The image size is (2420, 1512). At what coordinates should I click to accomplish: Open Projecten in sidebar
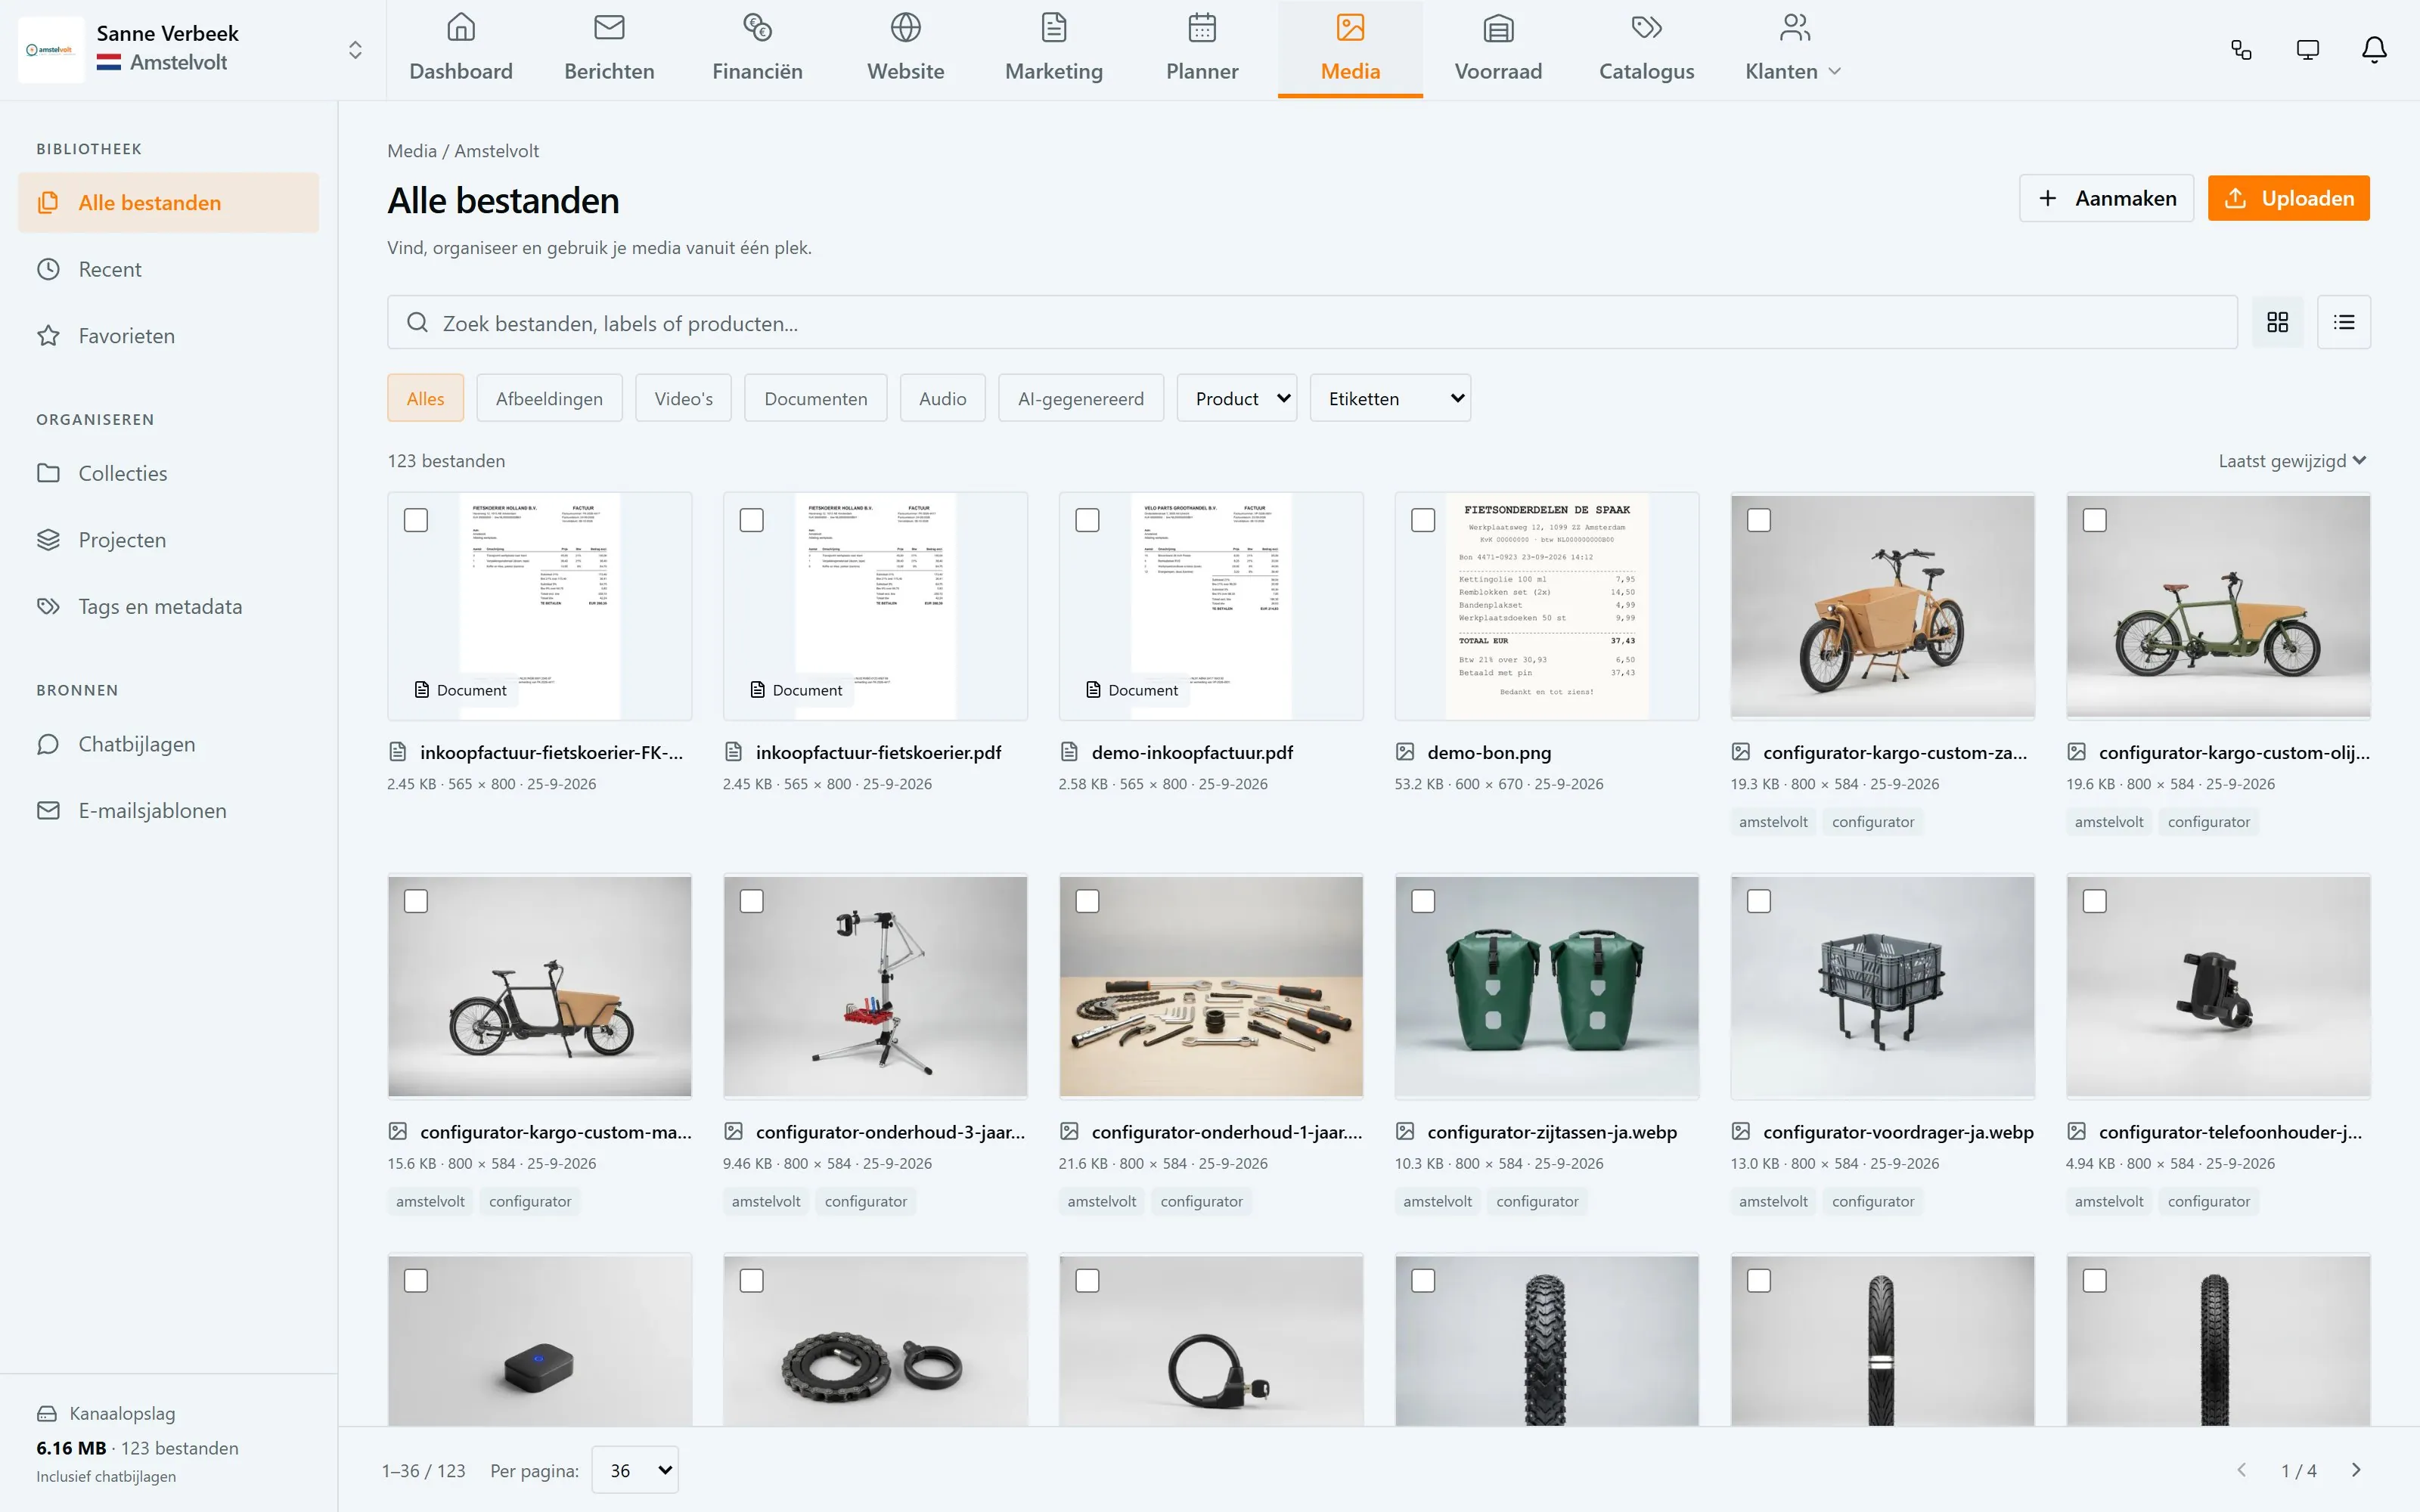coord(168,540)
